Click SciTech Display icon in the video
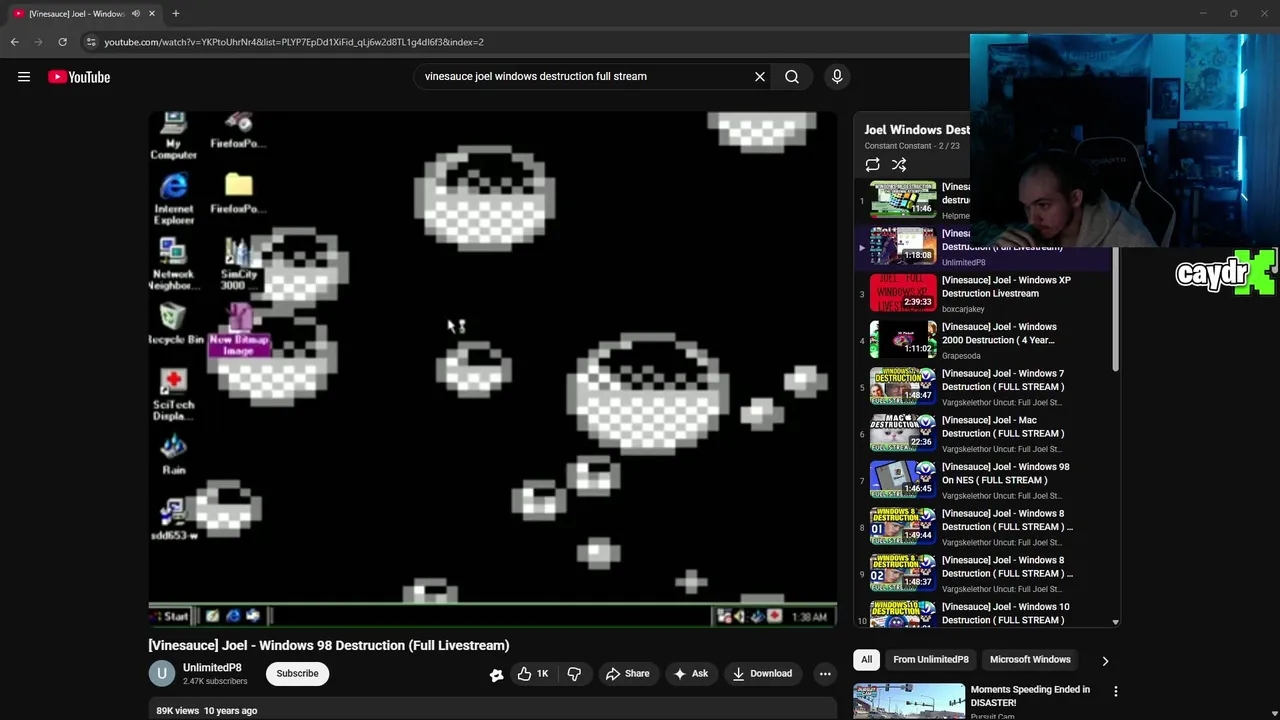Viewport: 1280px width, 720px height. [x=174, y=394]
